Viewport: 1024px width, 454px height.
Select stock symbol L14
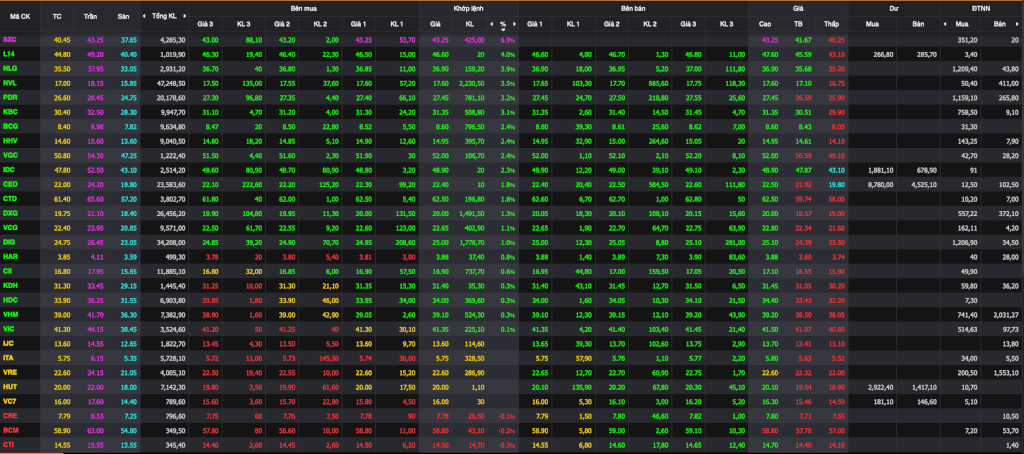click(x=8, y=54)
